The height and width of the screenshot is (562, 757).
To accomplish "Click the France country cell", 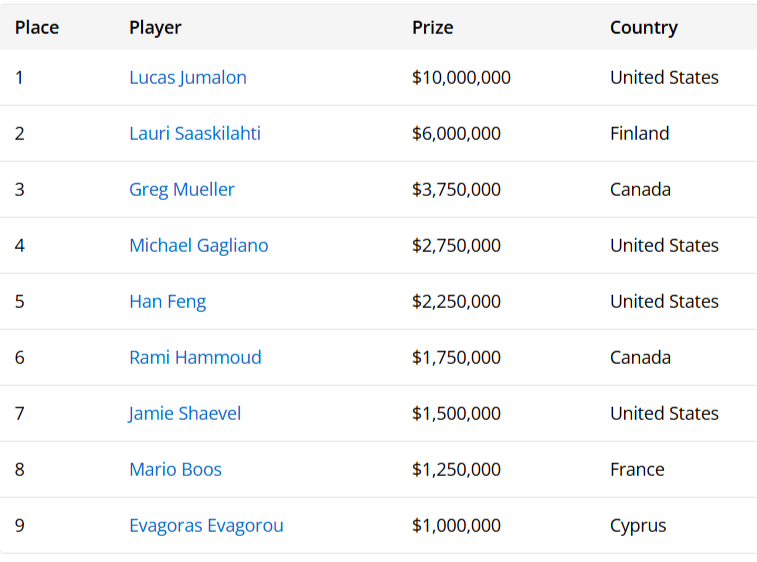I will point(637,470).
